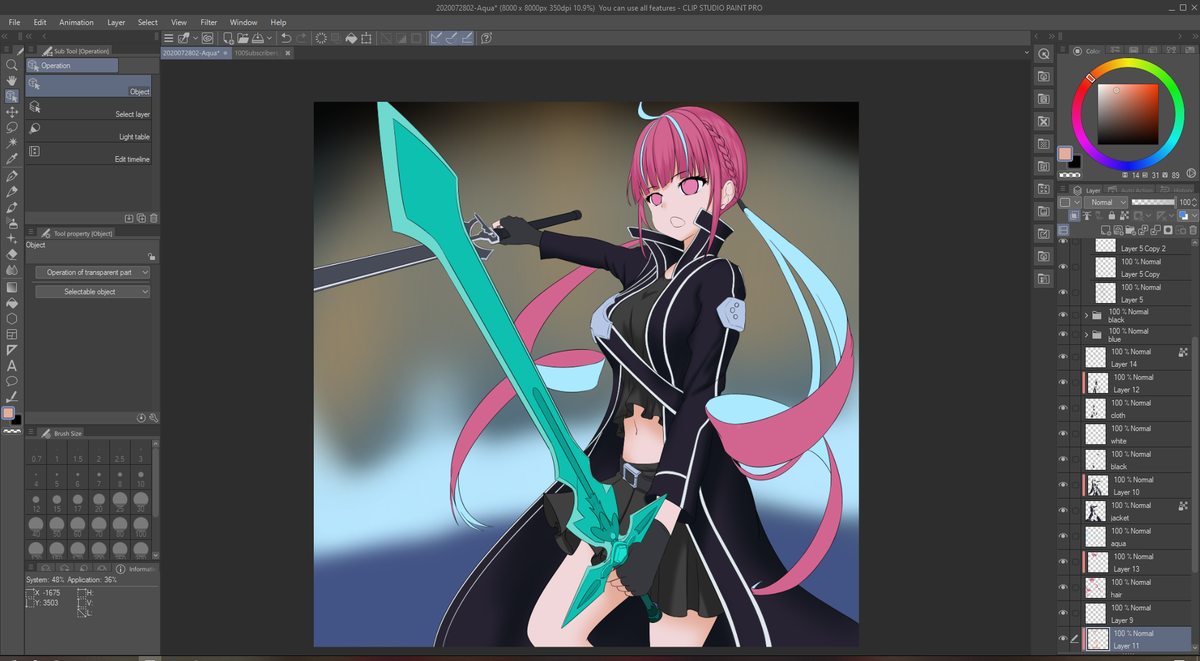Select the Ruler tool
Viewport: 1200px width, 661px height.
coord(12,350)
